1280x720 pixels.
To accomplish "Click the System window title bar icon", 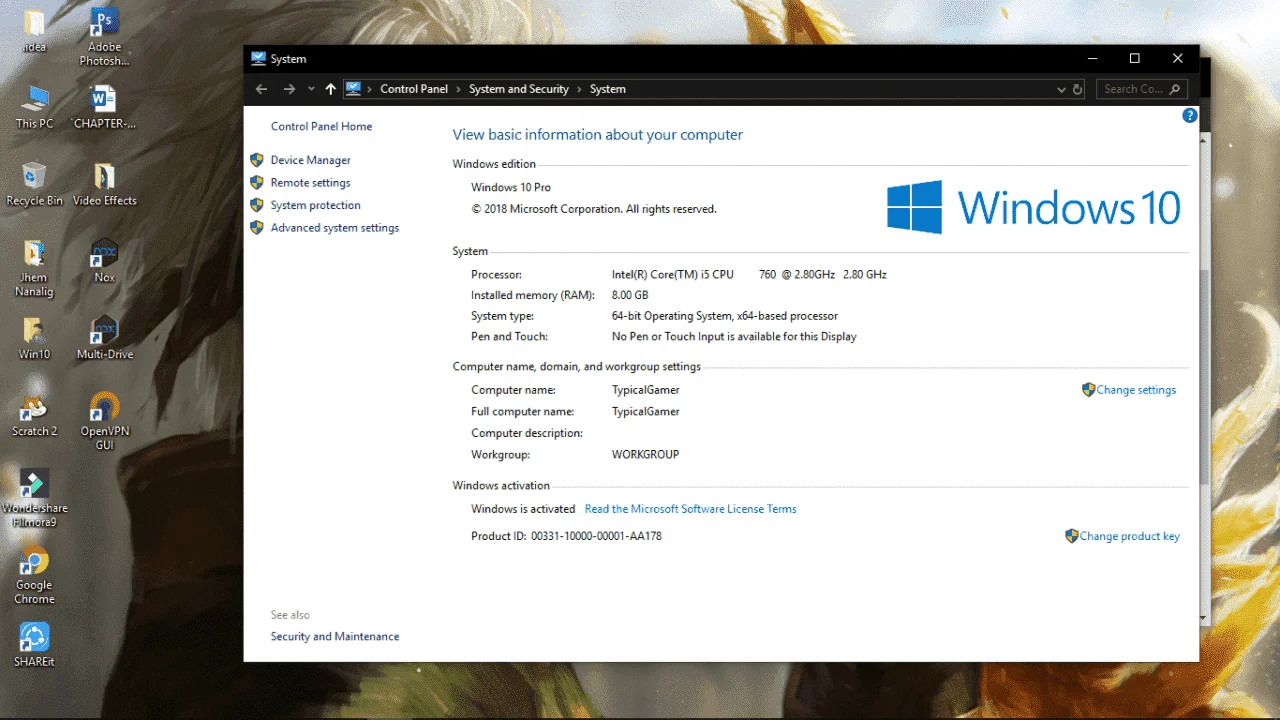I will pyautogui.click(x=259, y=58).
